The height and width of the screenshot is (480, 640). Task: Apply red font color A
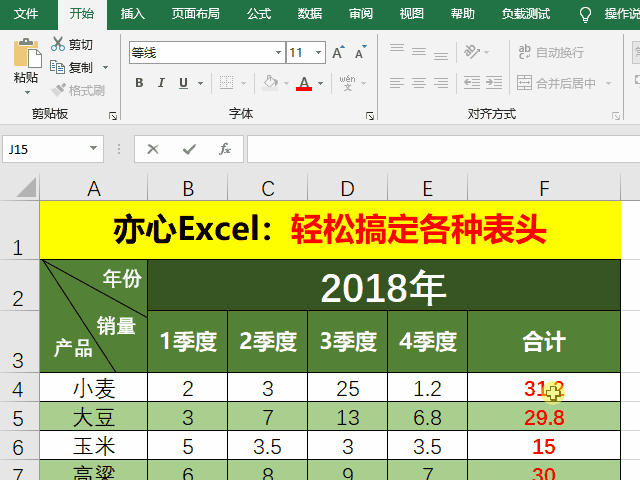tap(304, 83)
